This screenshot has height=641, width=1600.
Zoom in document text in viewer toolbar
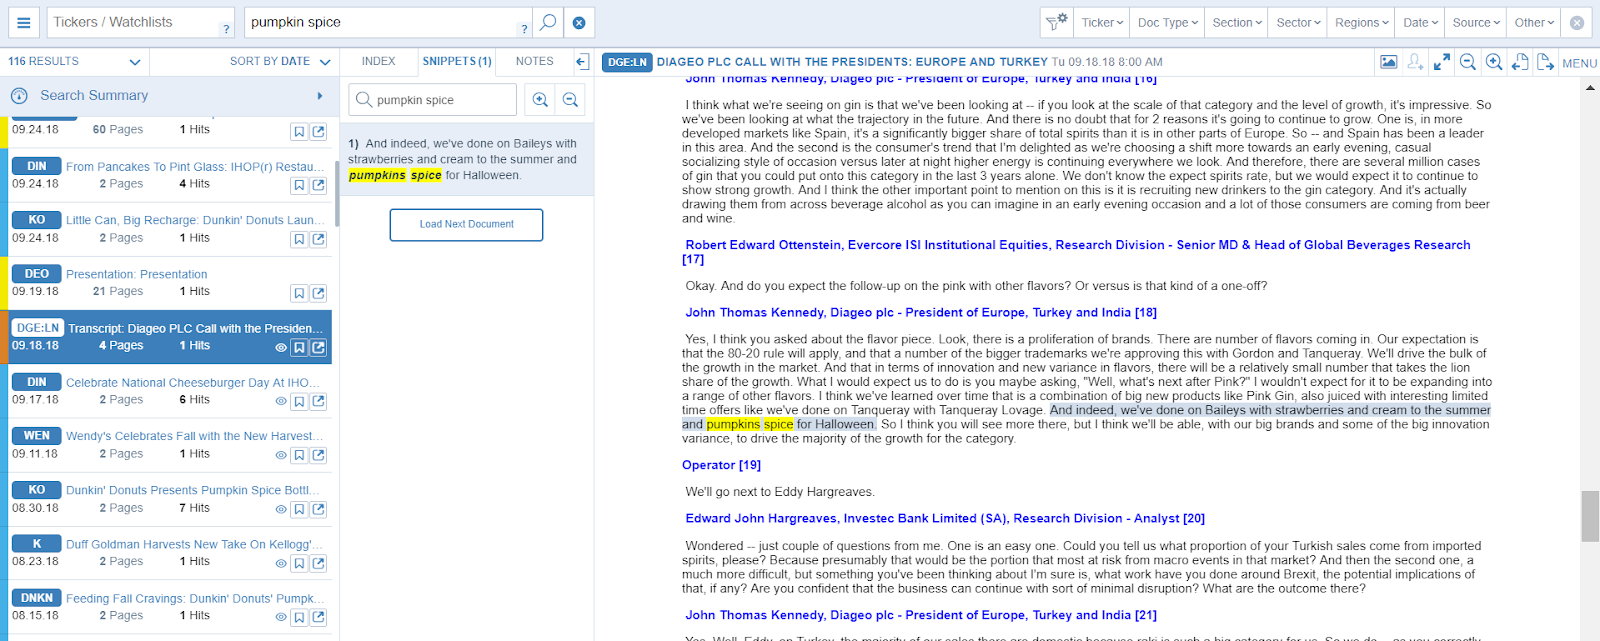(x=1494, y=62)
